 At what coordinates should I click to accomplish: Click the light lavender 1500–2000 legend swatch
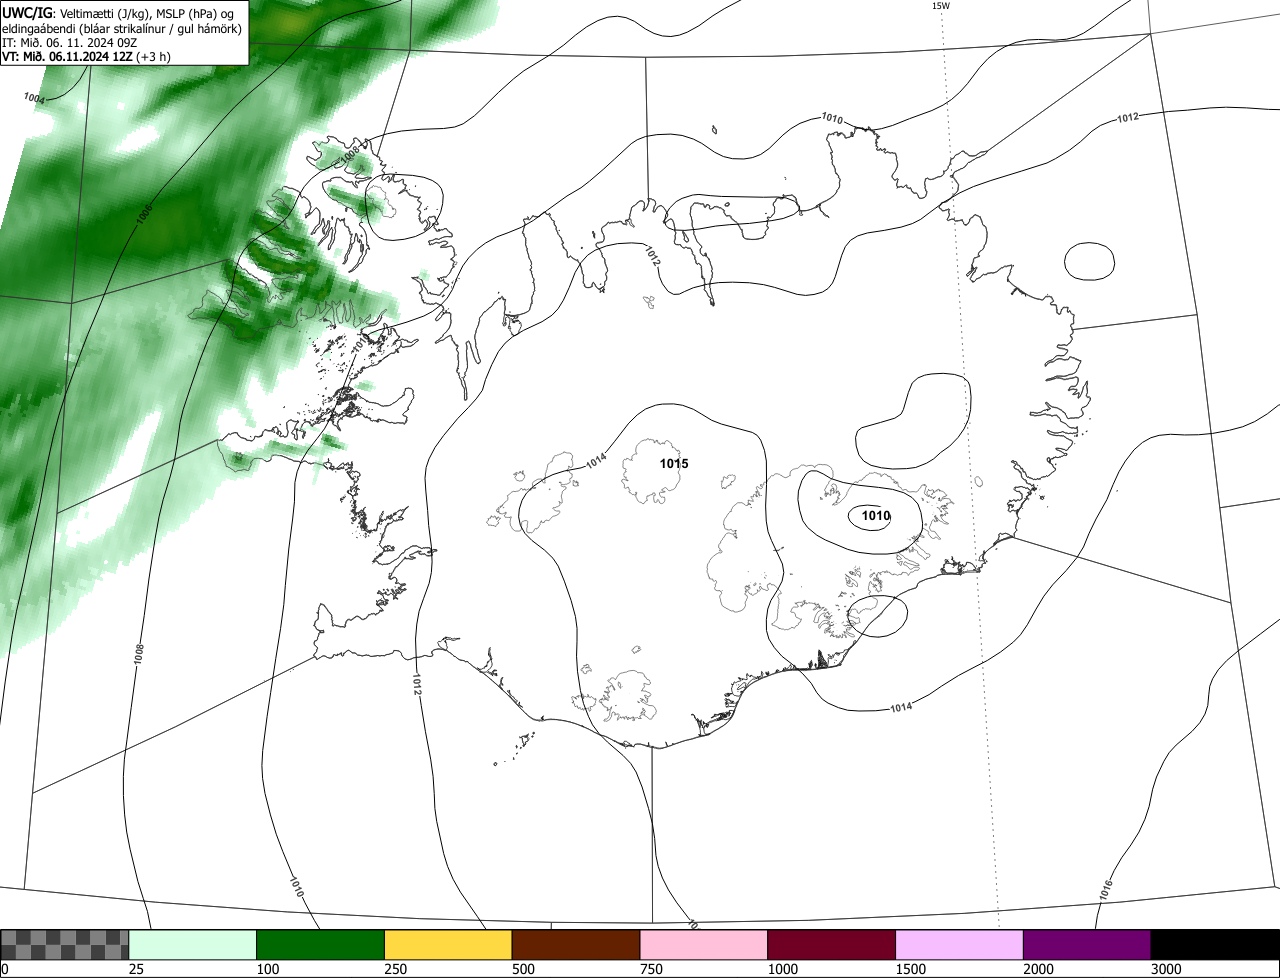pyautogui.click(x=960, y=944)
